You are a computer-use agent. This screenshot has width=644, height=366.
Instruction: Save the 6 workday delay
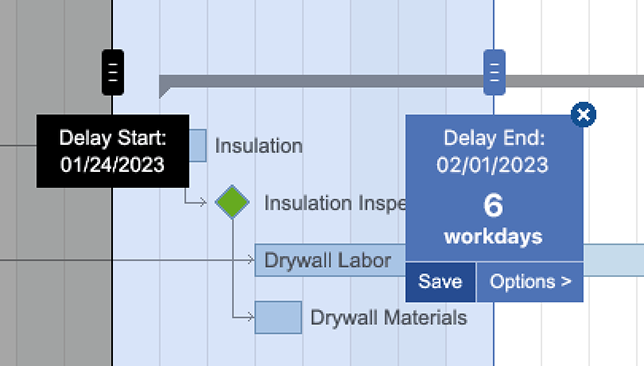tap(440, 282)
